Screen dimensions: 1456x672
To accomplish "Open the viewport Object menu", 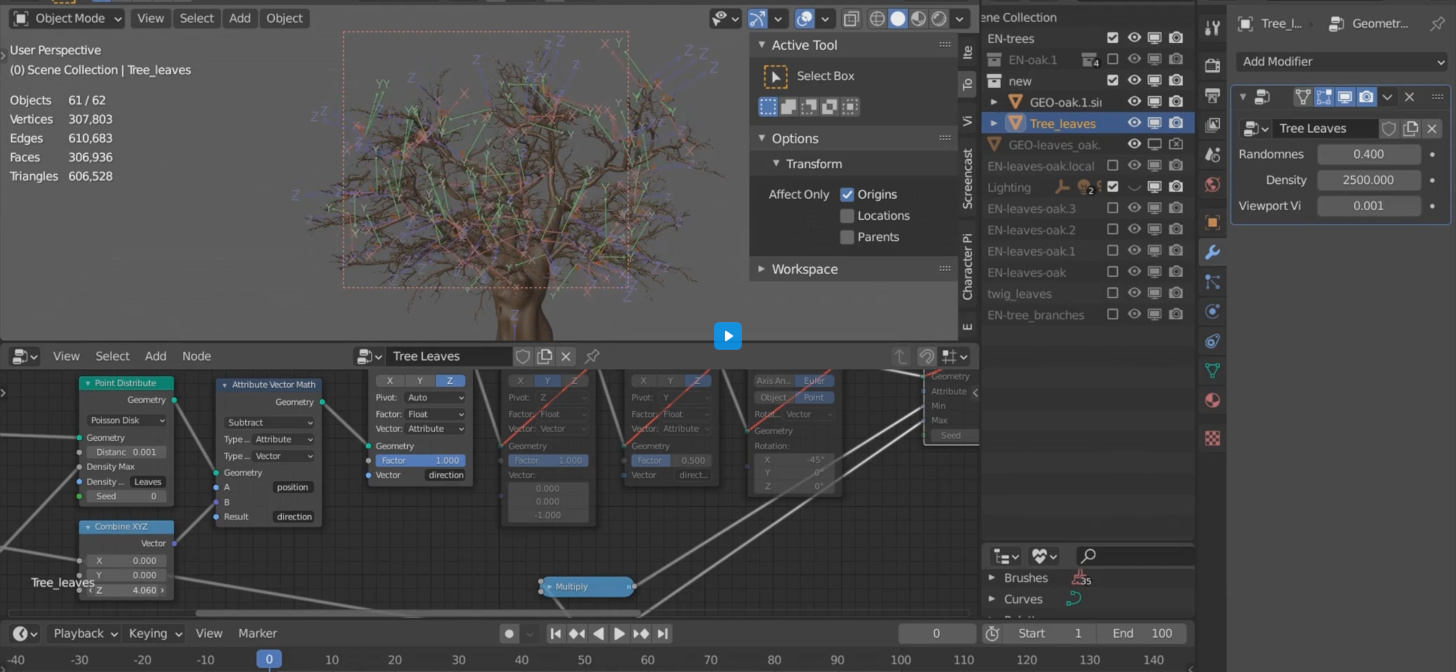I will [x=284, y=18].
